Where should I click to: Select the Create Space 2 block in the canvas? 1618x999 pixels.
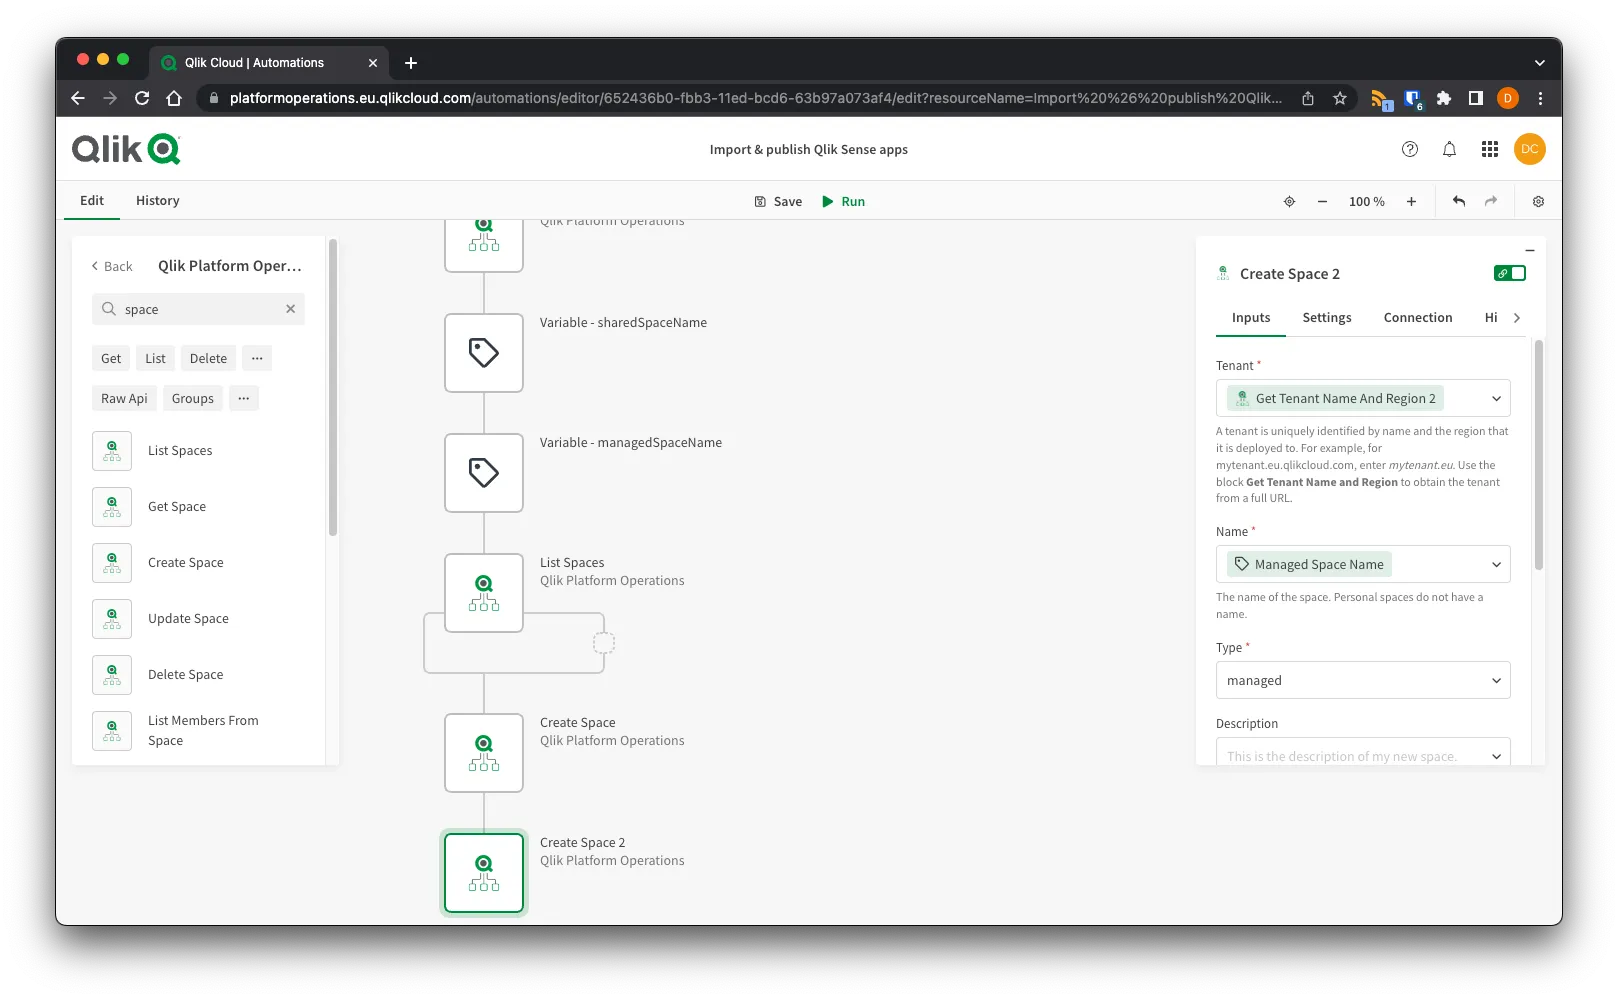[x=483, y=872]
